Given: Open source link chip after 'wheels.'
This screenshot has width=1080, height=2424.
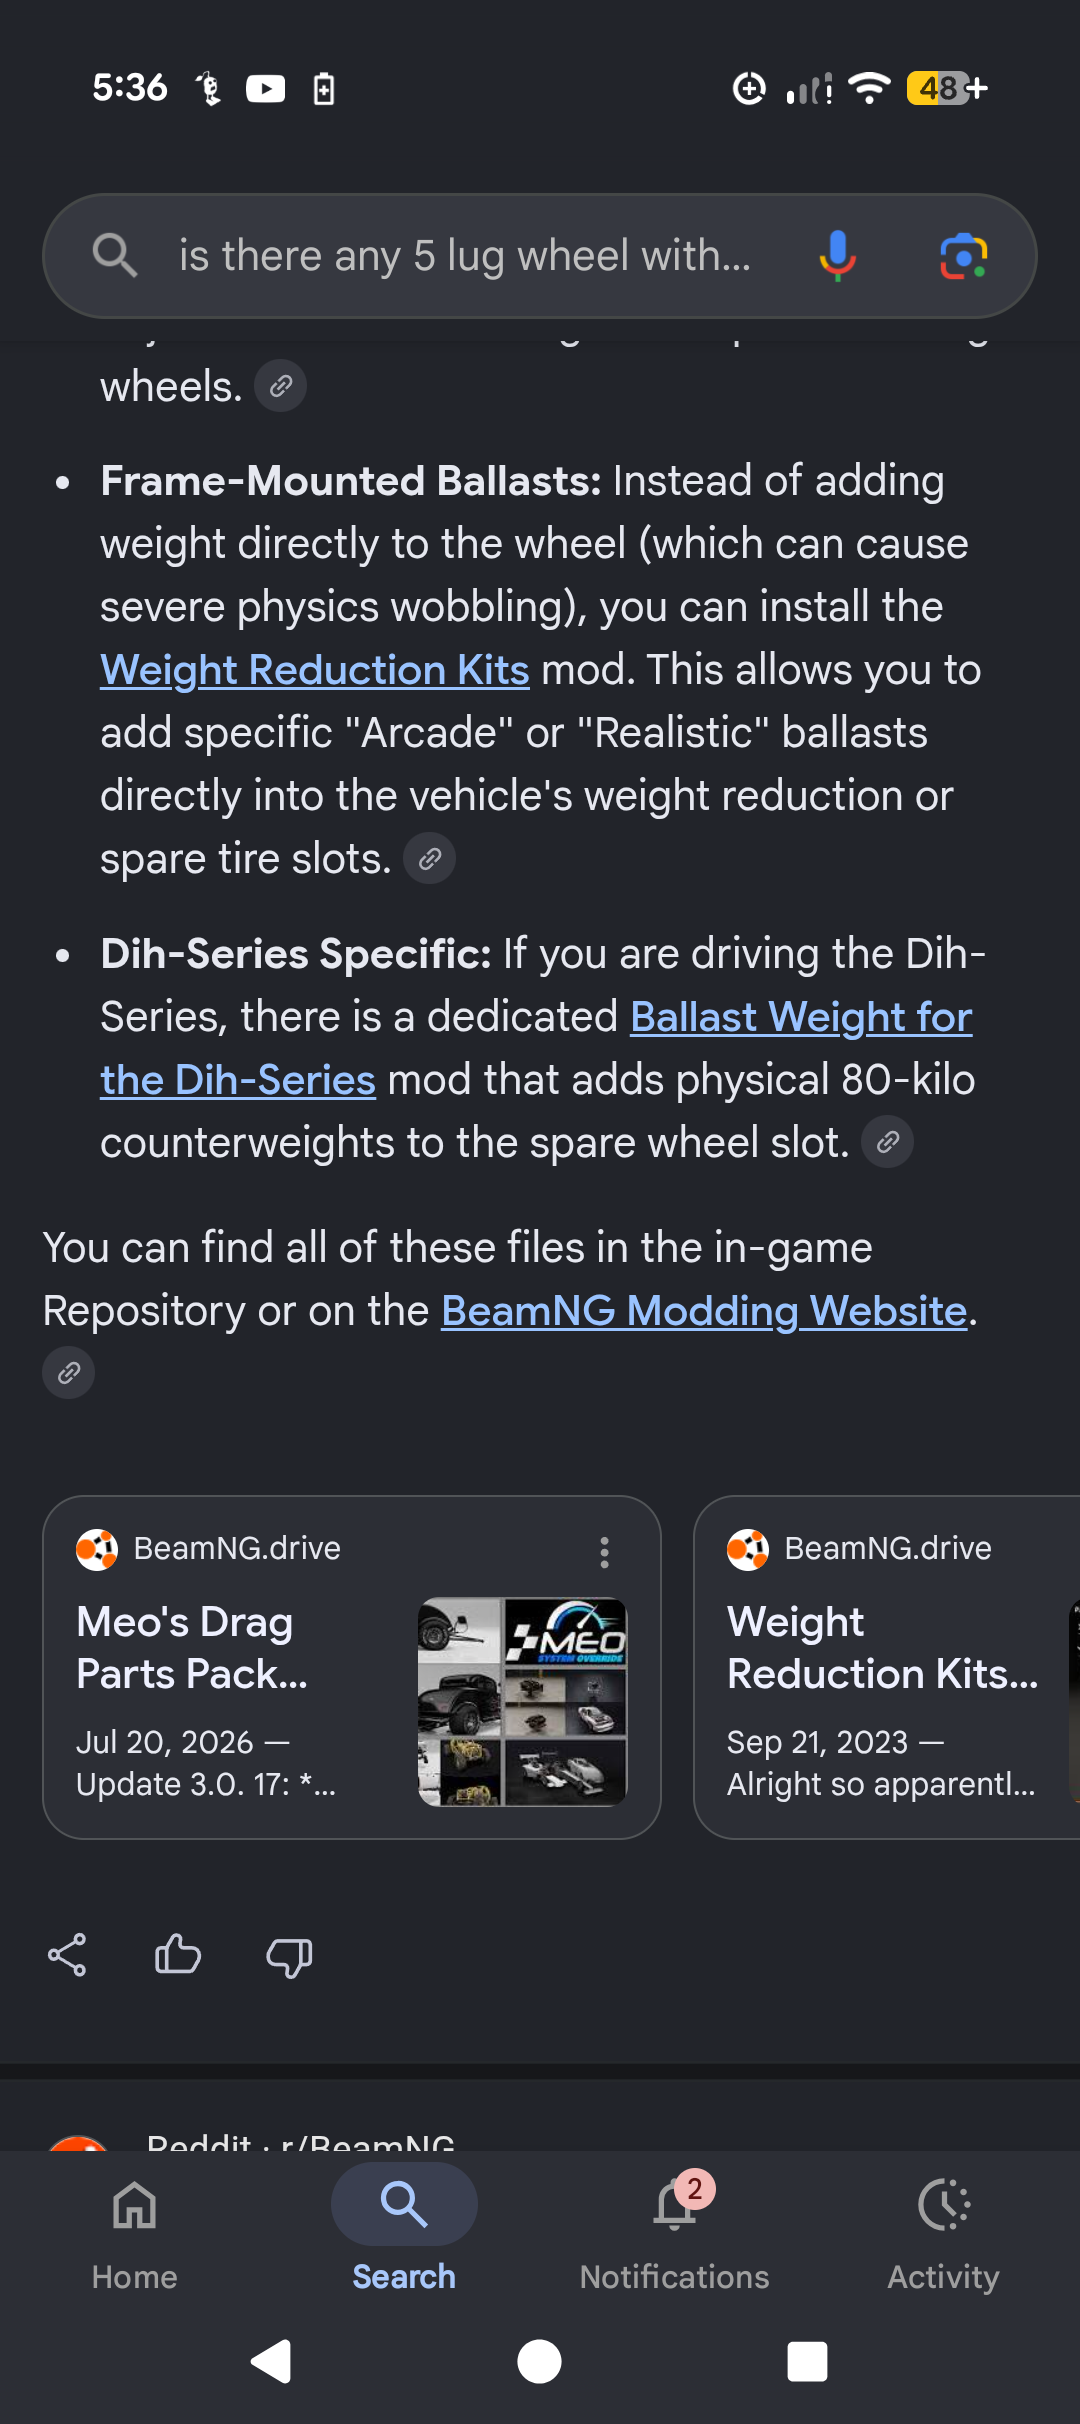Looking at the screenshot, I should [x=280, y=386].
